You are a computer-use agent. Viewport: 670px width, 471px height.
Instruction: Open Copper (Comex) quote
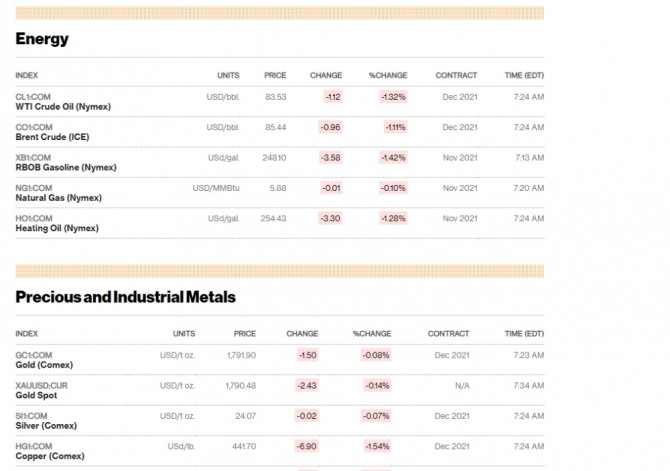coord(50,456)
